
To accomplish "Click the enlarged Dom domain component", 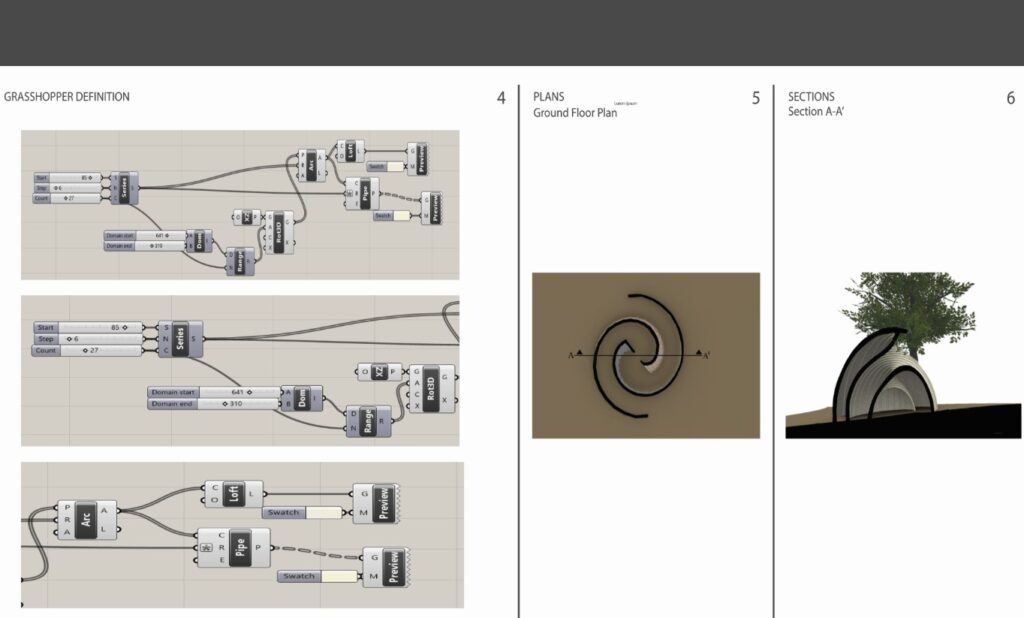I will click(x=301, y=398).
